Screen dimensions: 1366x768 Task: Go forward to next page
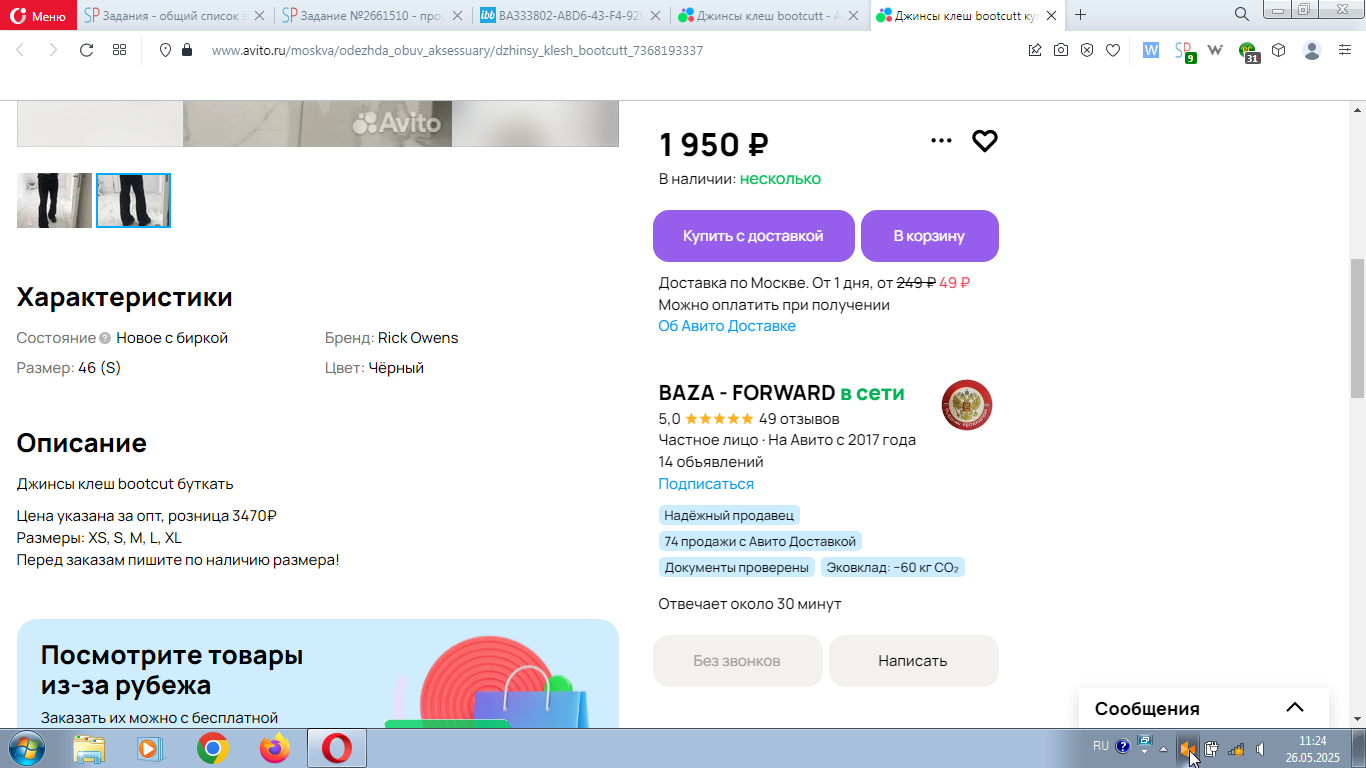click(53, 50)
